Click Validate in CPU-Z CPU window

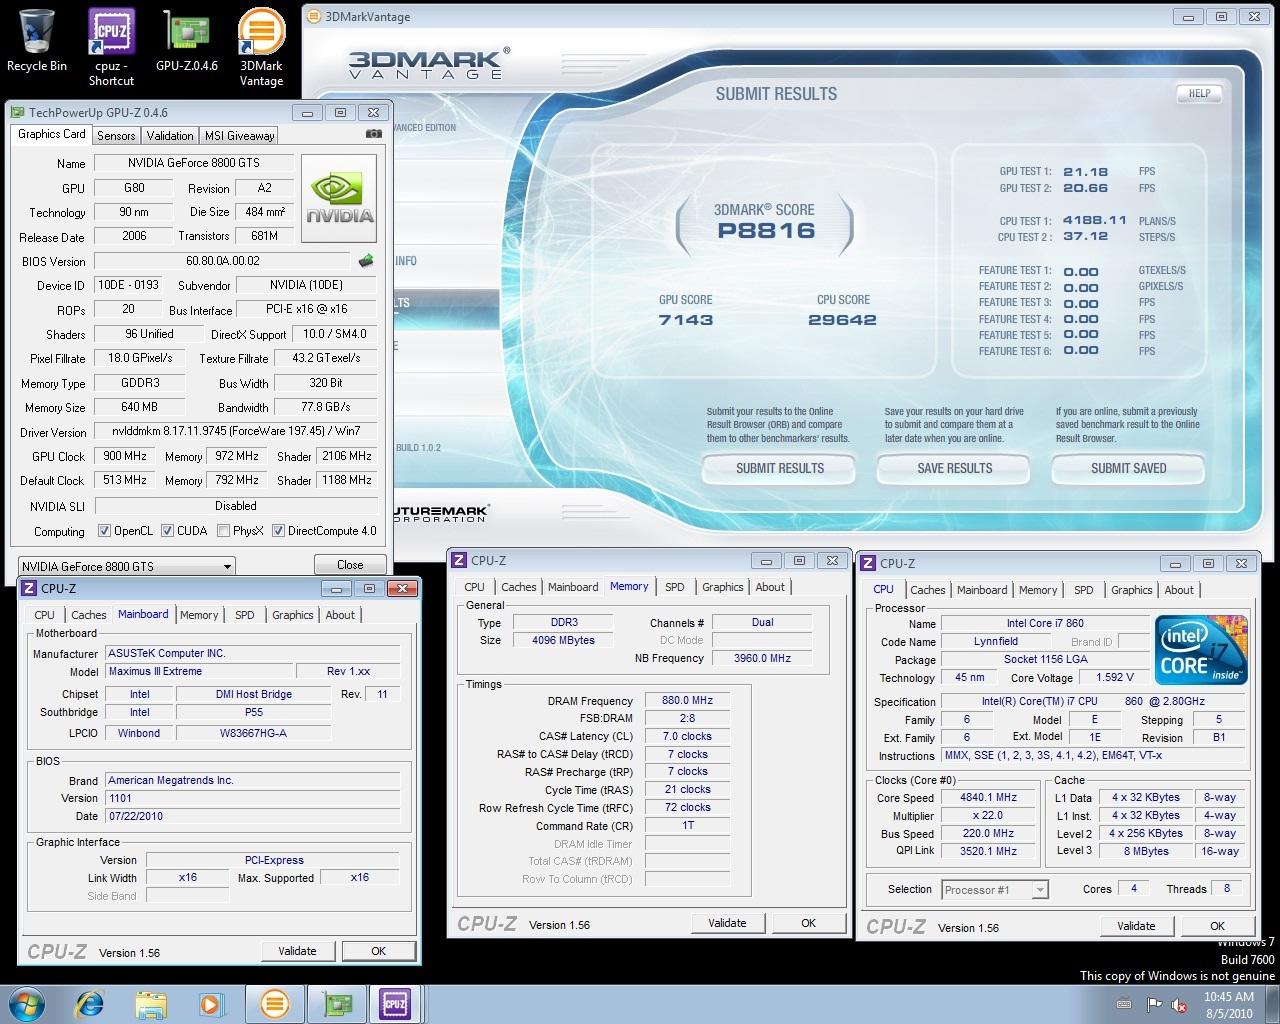1136,926
